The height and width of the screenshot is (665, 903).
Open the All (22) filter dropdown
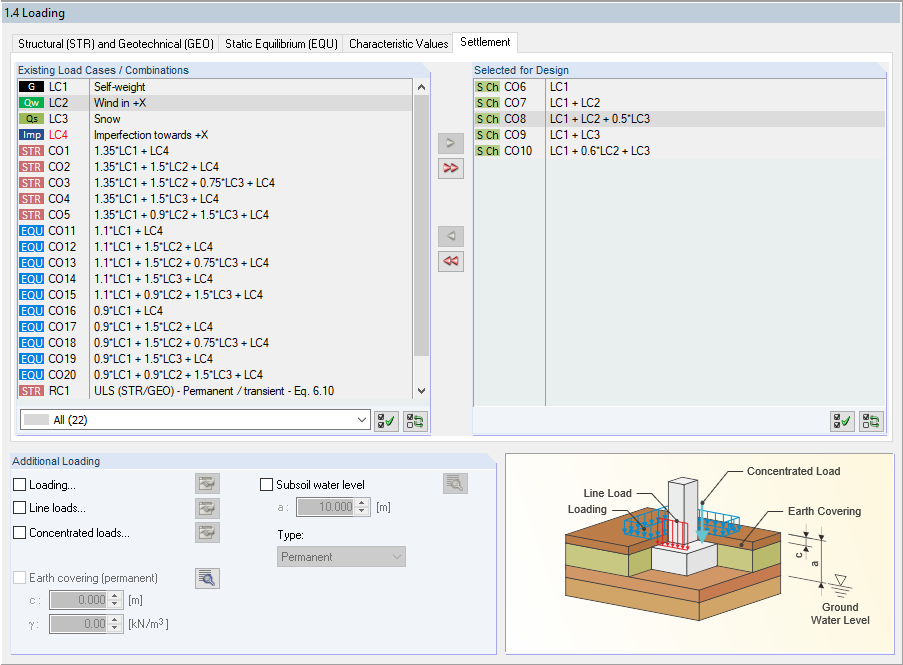pos(195,420)
